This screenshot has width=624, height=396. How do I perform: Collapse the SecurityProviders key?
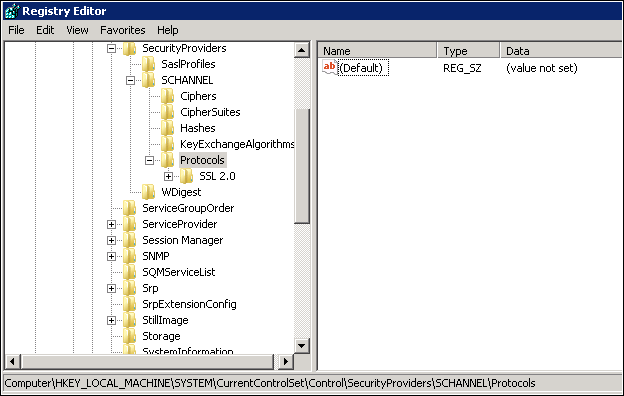pos(111,49)
